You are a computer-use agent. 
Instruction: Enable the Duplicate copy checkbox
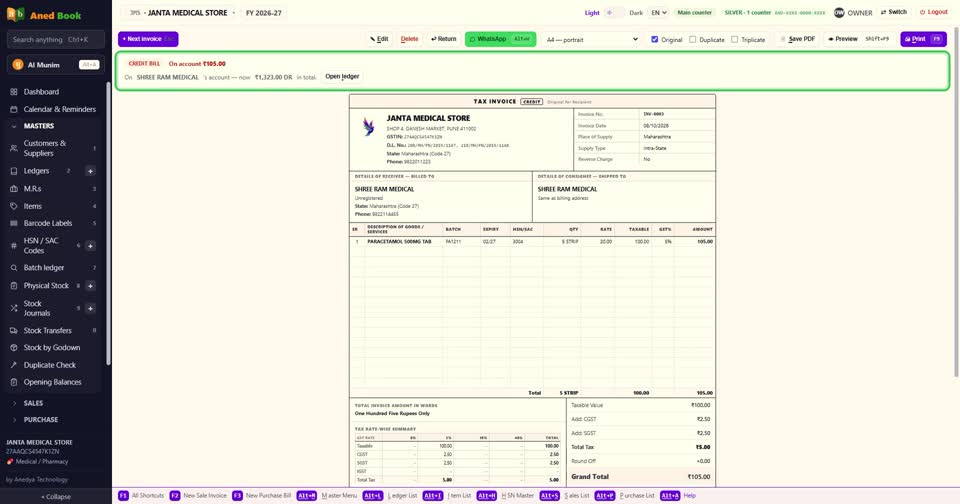click(692, 39)
